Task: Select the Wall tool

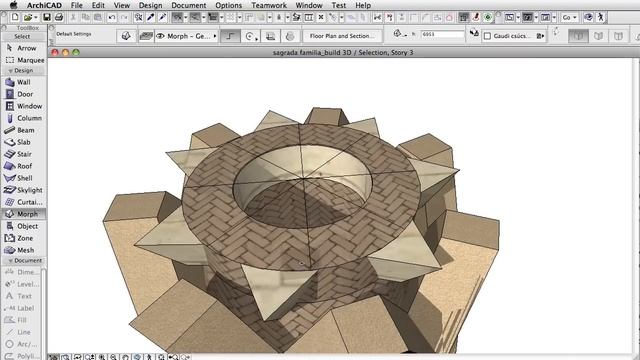Action: 24,82
